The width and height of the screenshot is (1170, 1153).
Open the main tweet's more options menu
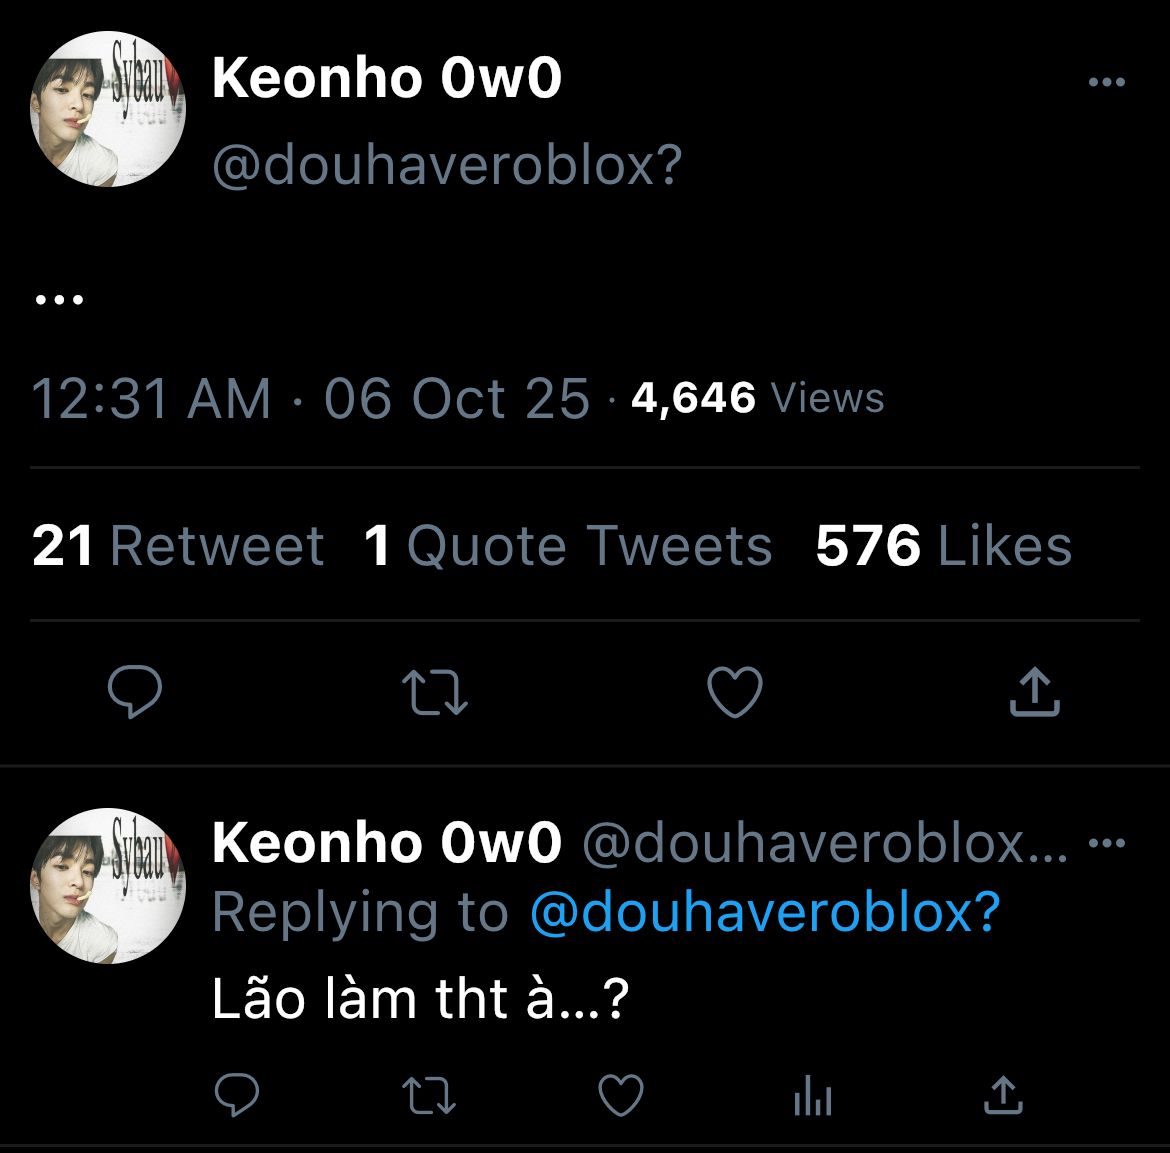[1106, 83]
